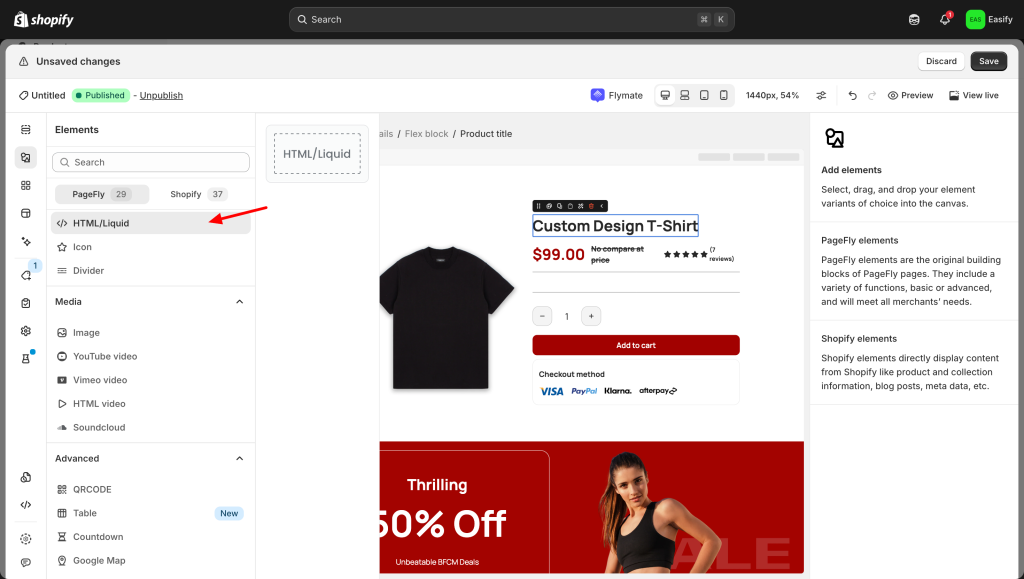Viewport: 1024px width, 579px height.
Task: Switch to the Shopify elements tab
Action: [198, 194]
